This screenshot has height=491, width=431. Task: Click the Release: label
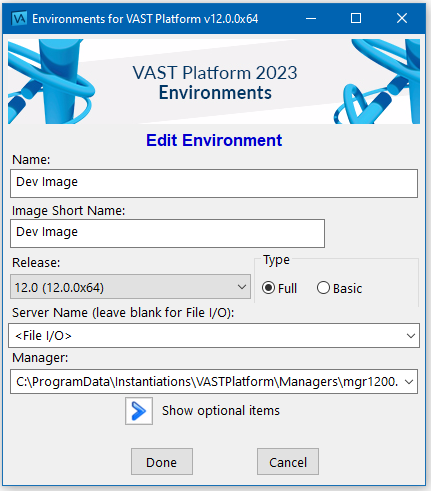tap(36, 263)
